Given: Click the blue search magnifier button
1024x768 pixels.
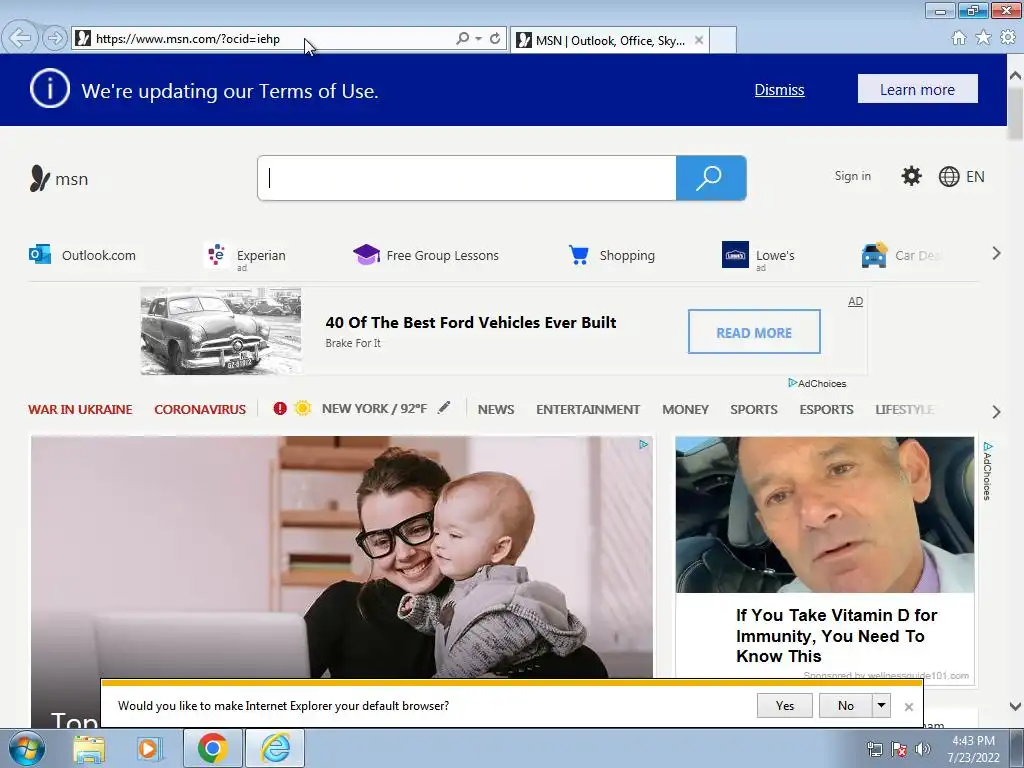Looking at the screenshot, I should tap(711, 178).
